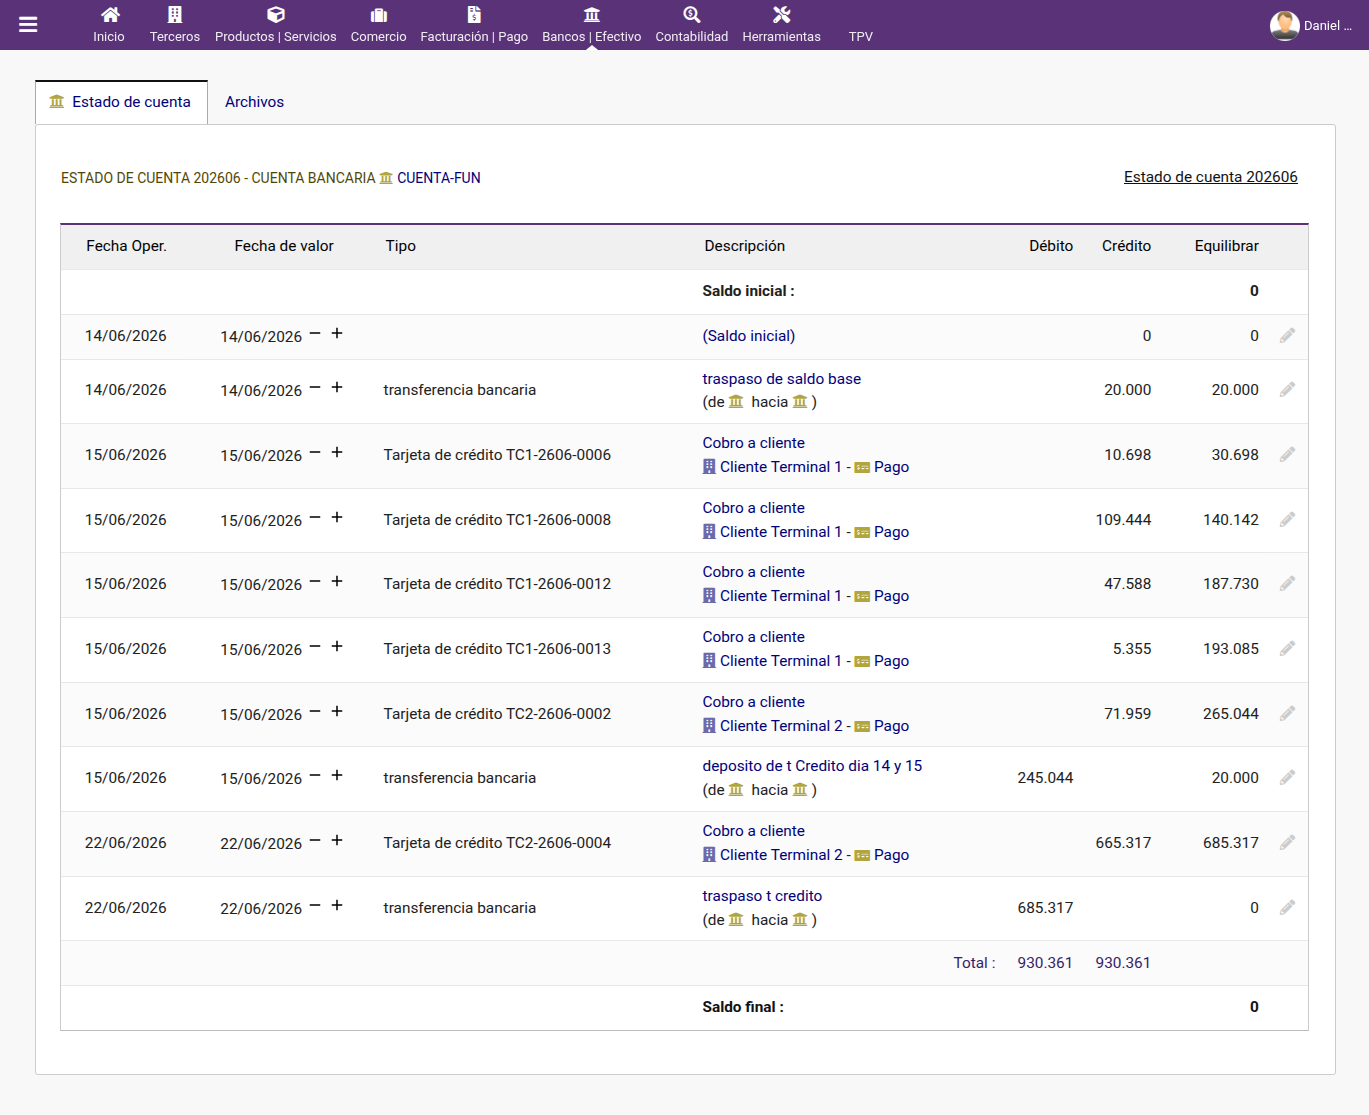Image resolution: width=1369 pixels, height=1115 pixels.
Task: Decrease value date on the Saldo inicial row
Action: click(315, 334)
